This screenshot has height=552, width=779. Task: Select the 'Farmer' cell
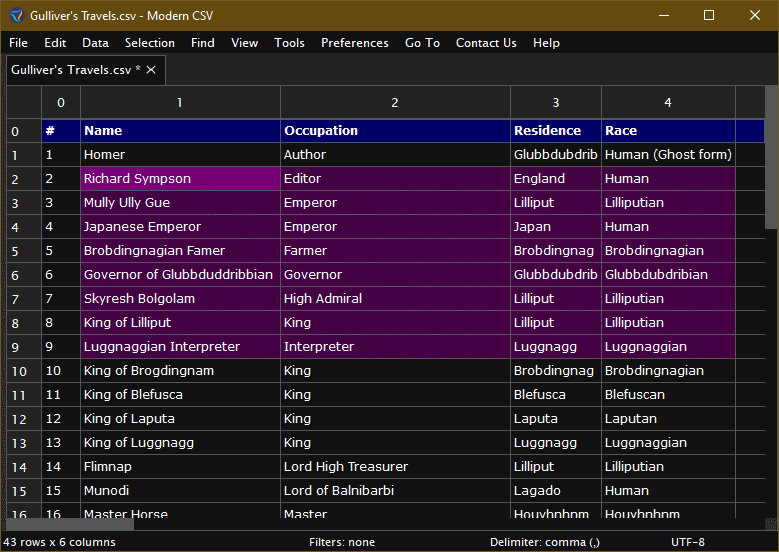pos(395,250)
